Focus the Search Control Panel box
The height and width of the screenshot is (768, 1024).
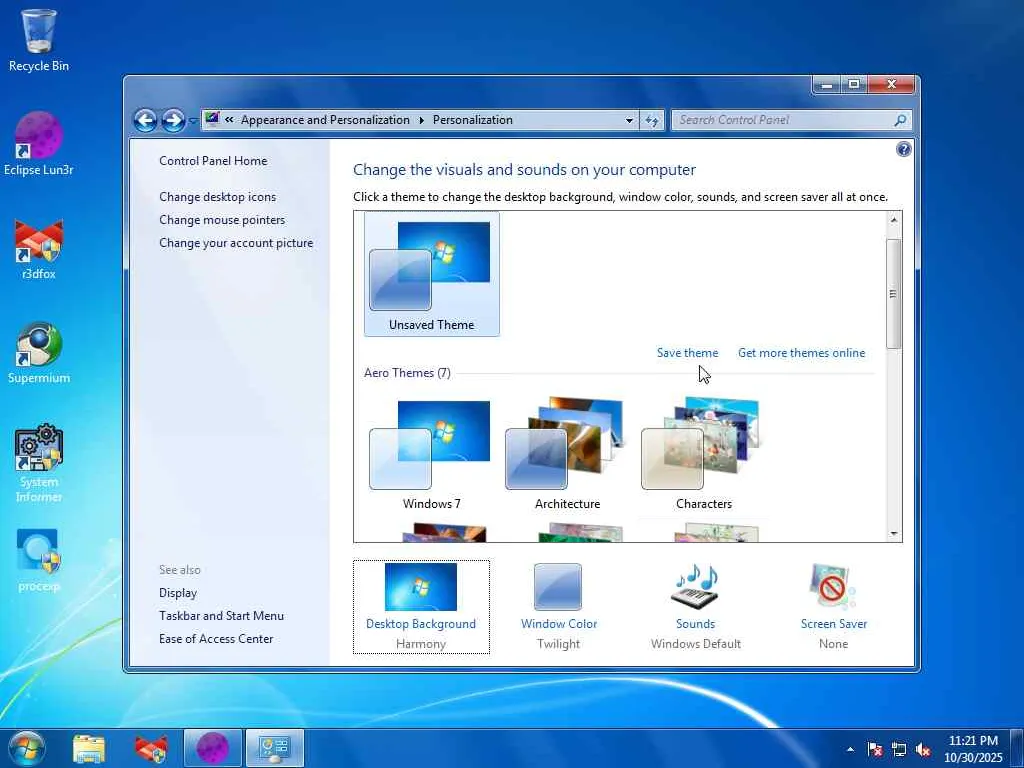click(783, 120)
